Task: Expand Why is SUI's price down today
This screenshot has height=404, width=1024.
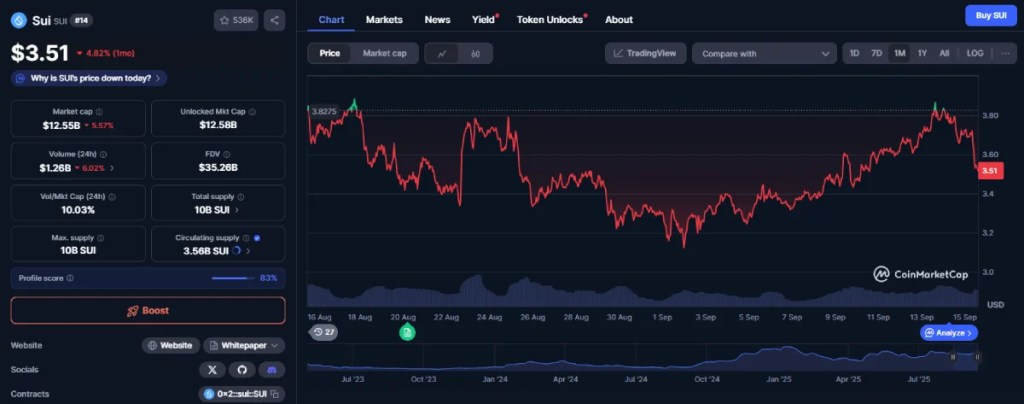Action: 88,77
